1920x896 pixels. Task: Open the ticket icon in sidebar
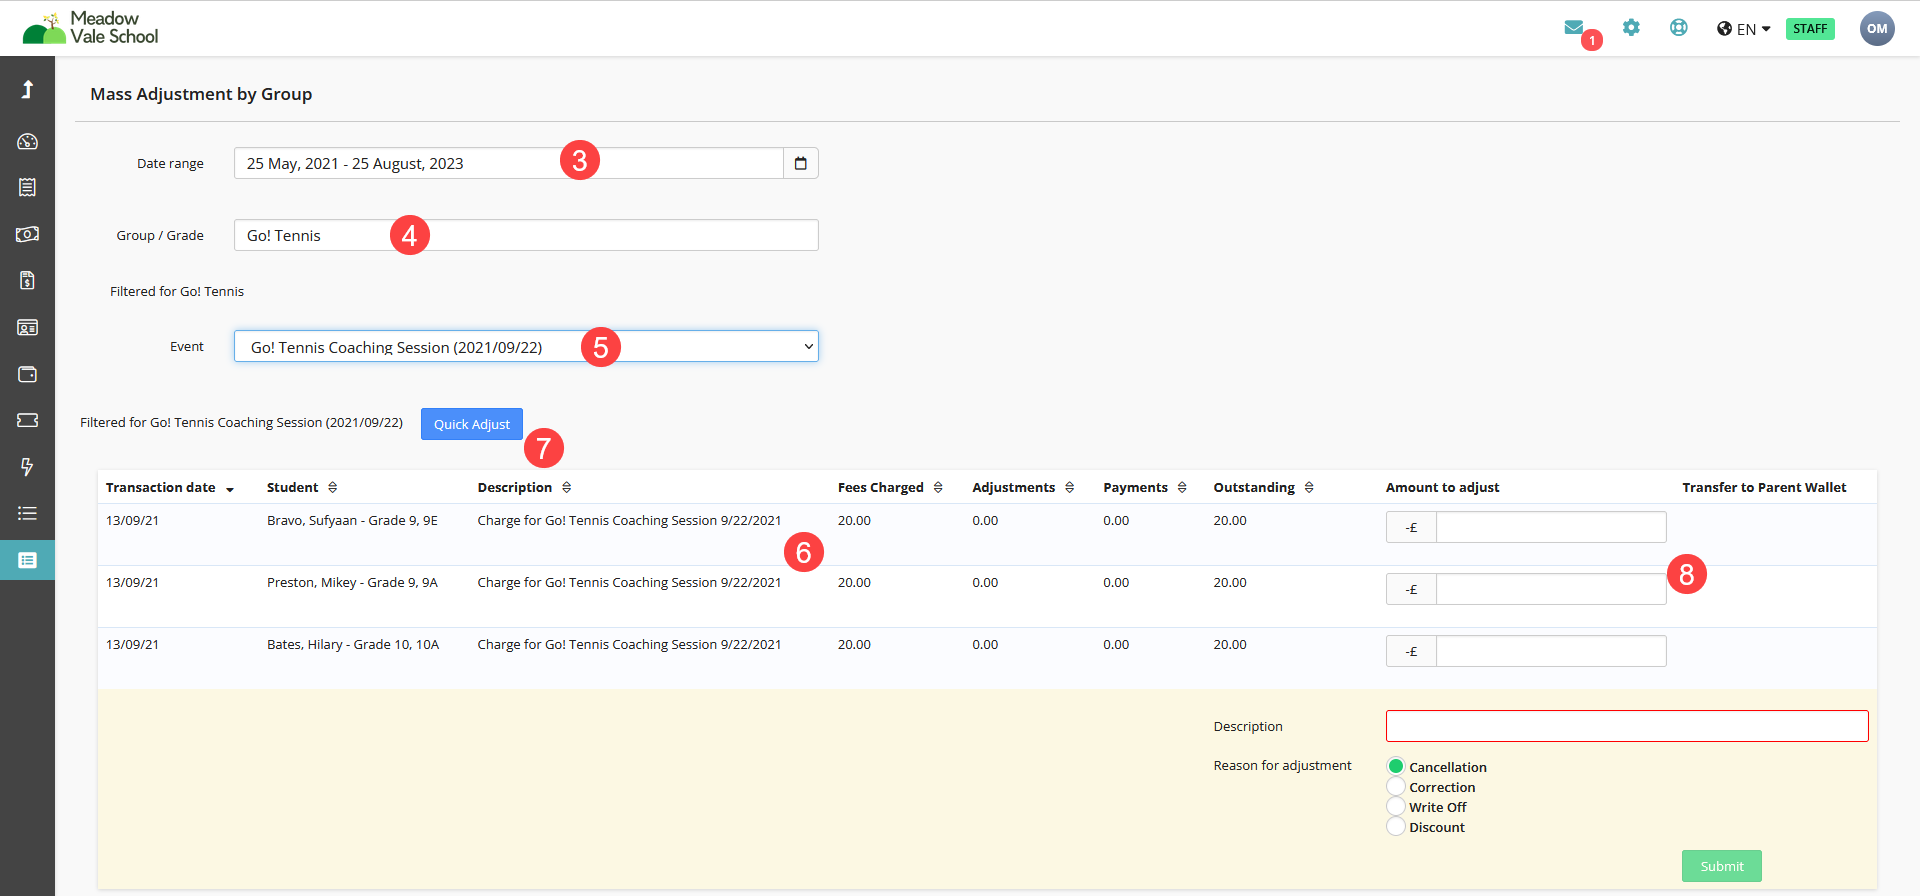point(27,420)
